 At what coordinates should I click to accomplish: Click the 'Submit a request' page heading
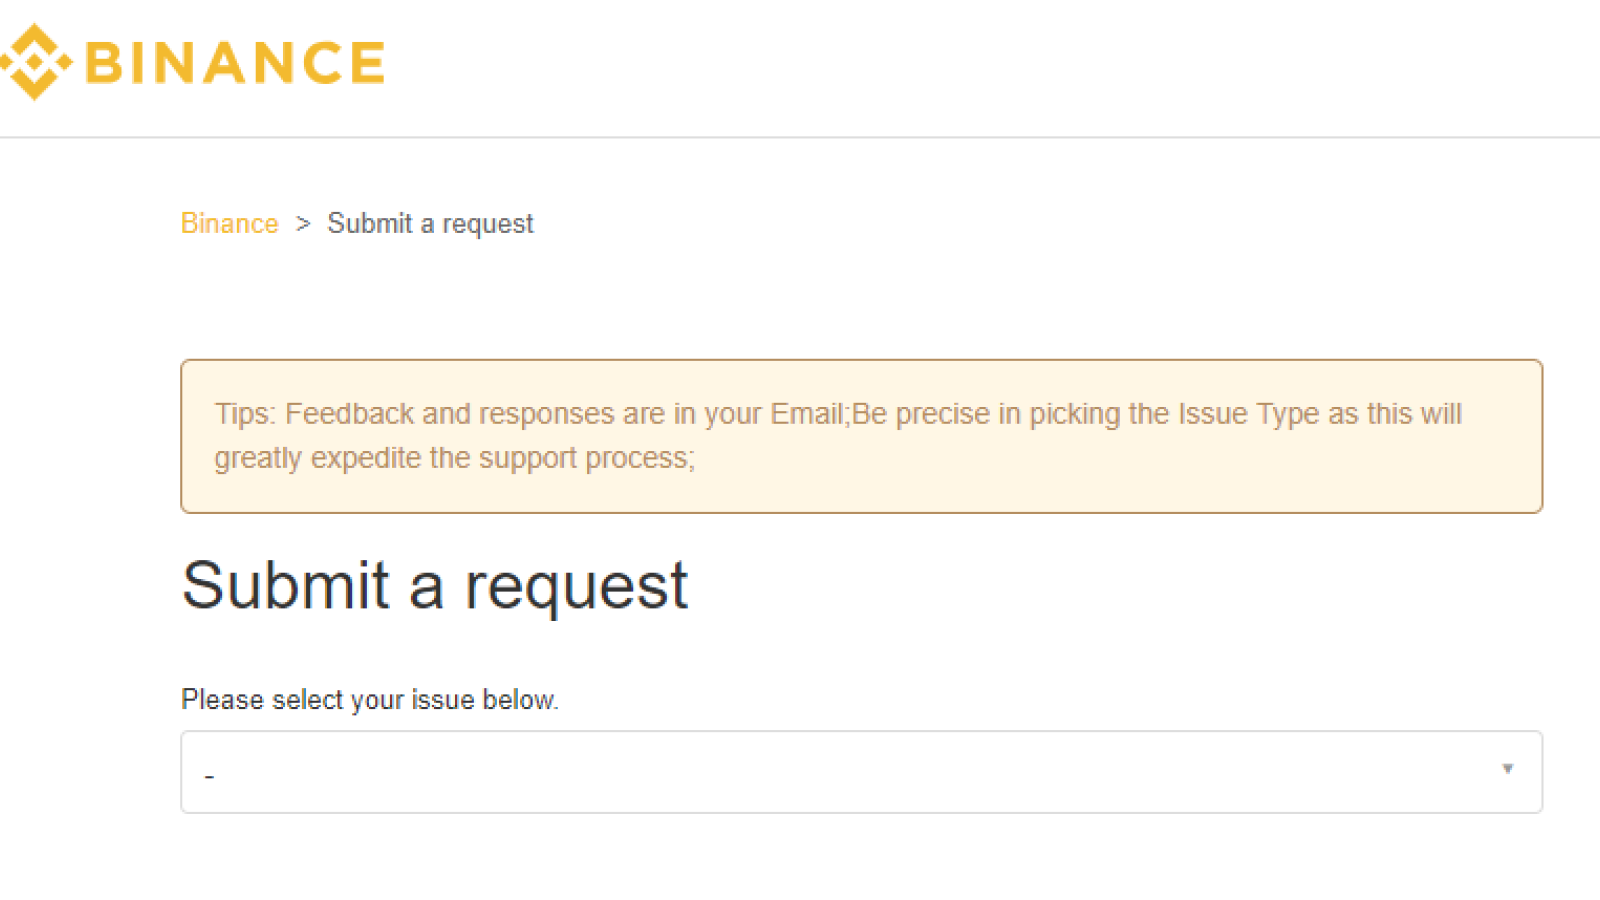[x=434, y=586]
